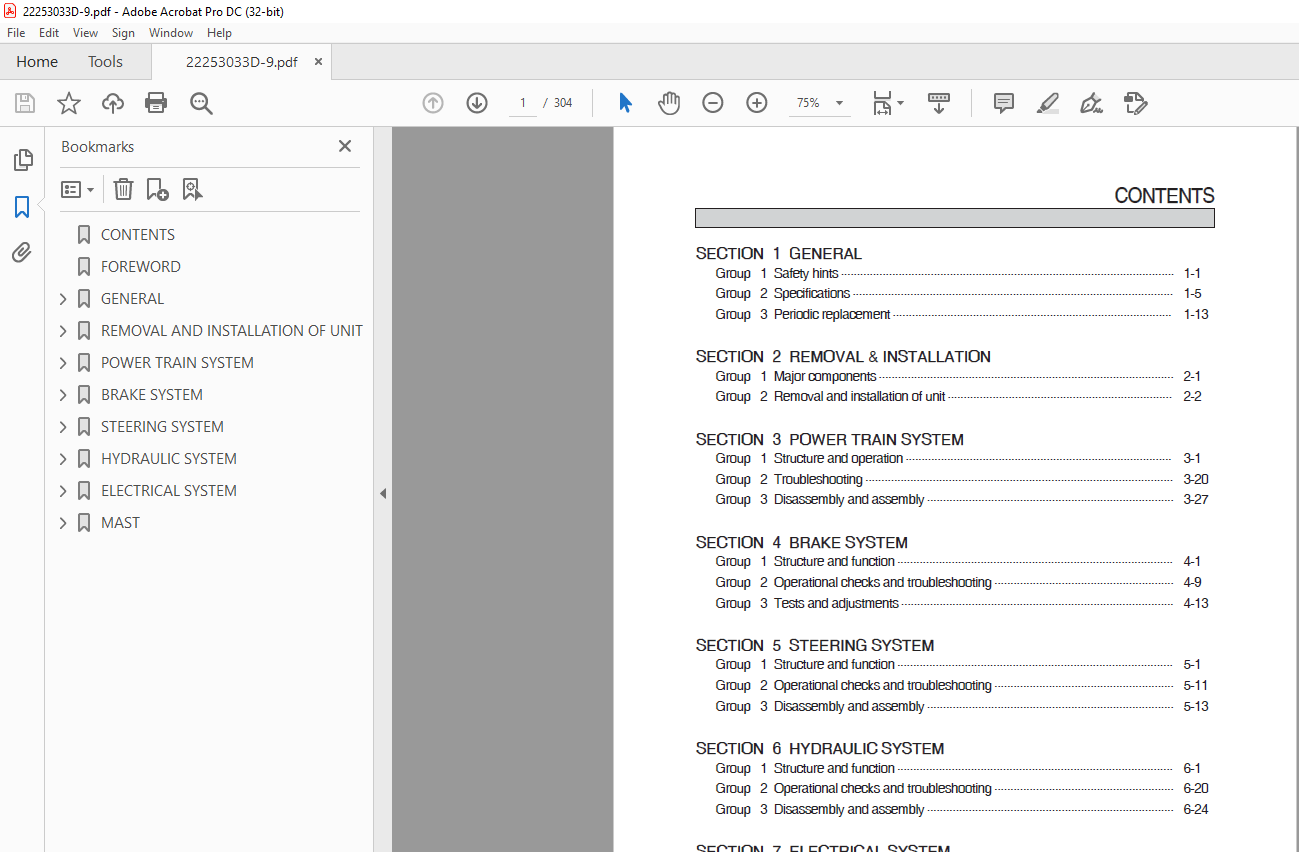Zoom out with minus icon
Viewport: 1299px width, 852px height.
click(713, 103)
